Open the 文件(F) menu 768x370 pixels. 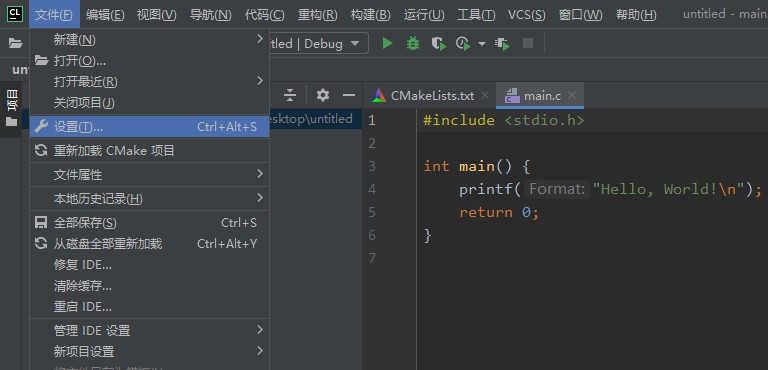click(x=54, y=15)
